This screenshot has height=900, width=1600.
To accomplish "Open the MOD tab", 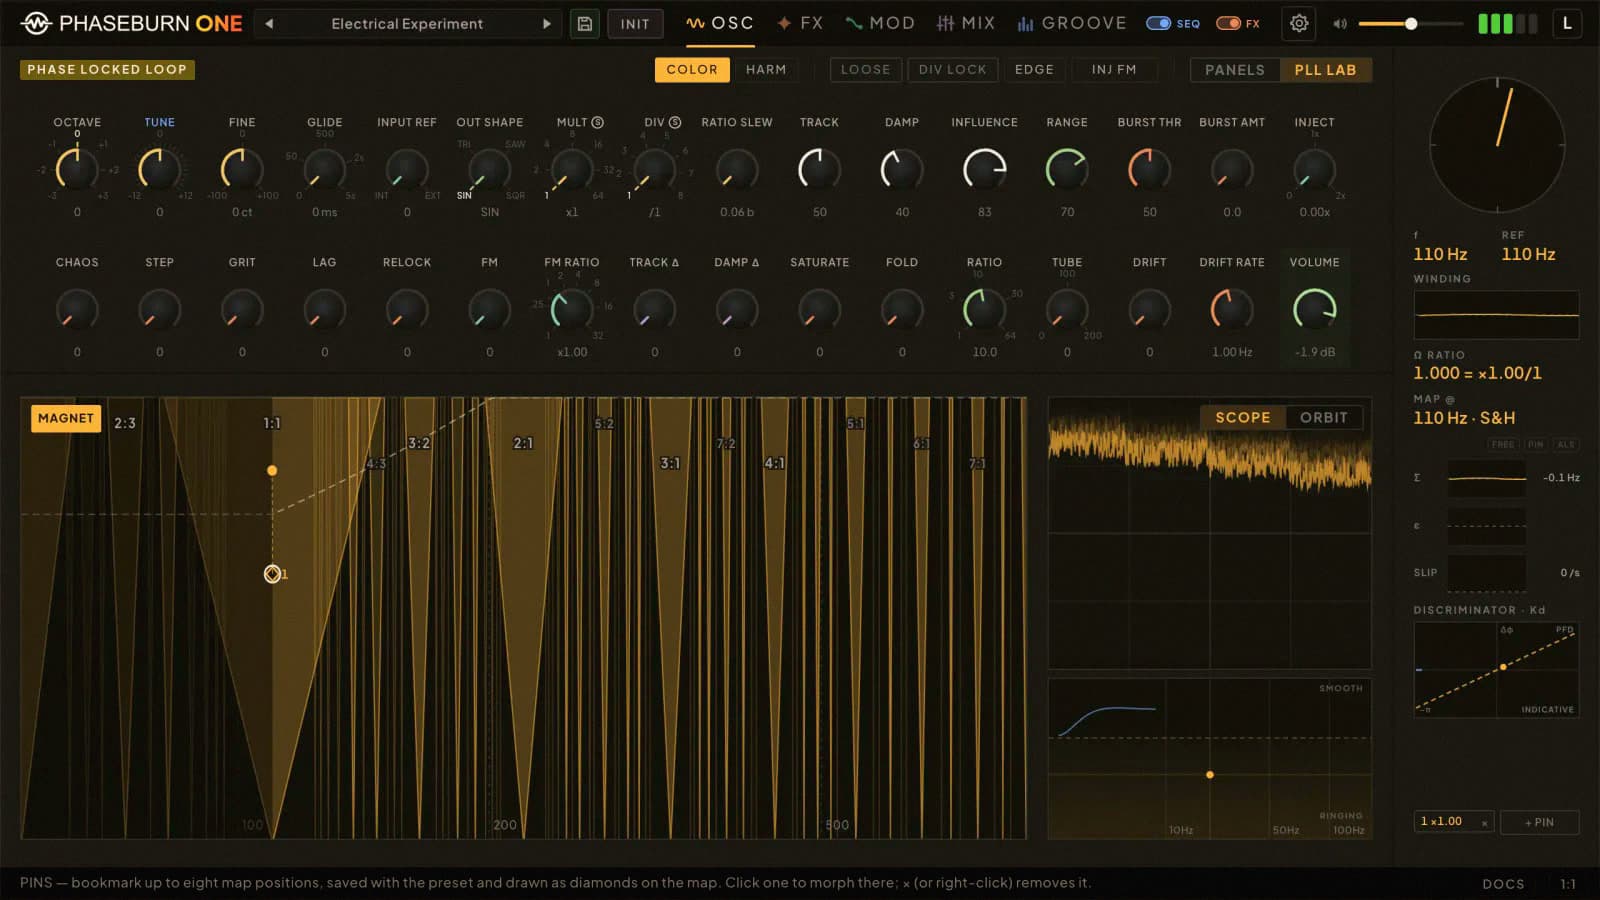I will click(x=880, y=23).
